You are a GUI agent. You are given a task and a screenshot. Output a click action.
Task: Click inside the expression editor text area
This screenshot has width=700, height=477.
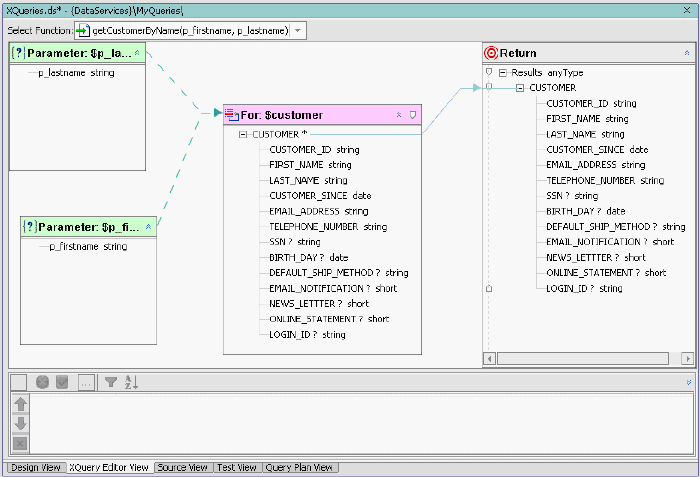click(x=362, y=424)
